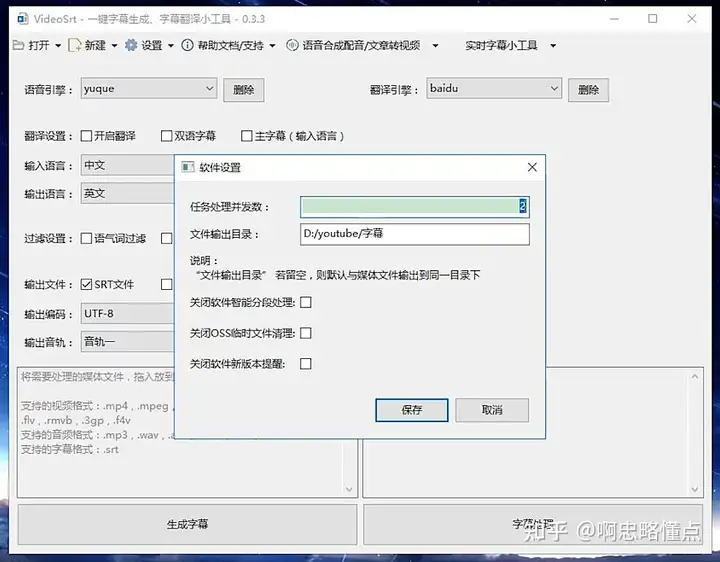Enable the 双语字幕 checkbox
This screenshot has width=720, height=562.
click(x=166, y=136)
